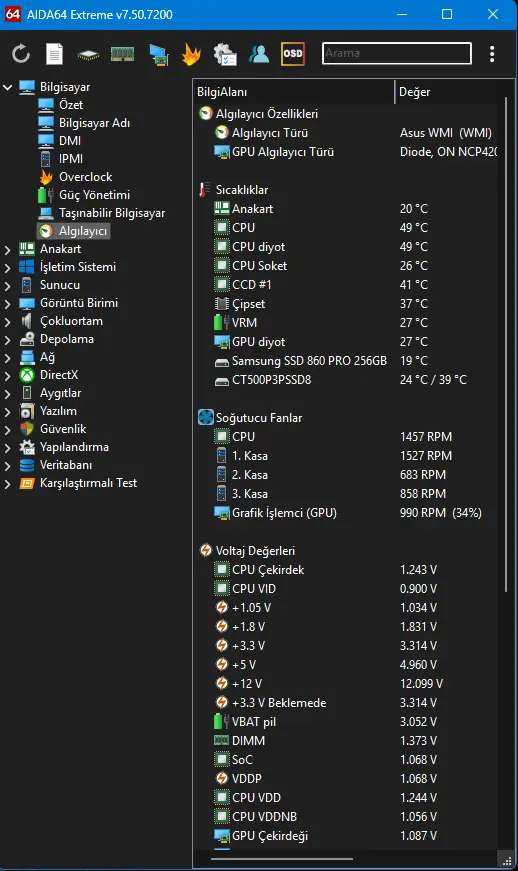Open the network monitor toolbar icon
518x871 pixels.
(158, 54)
